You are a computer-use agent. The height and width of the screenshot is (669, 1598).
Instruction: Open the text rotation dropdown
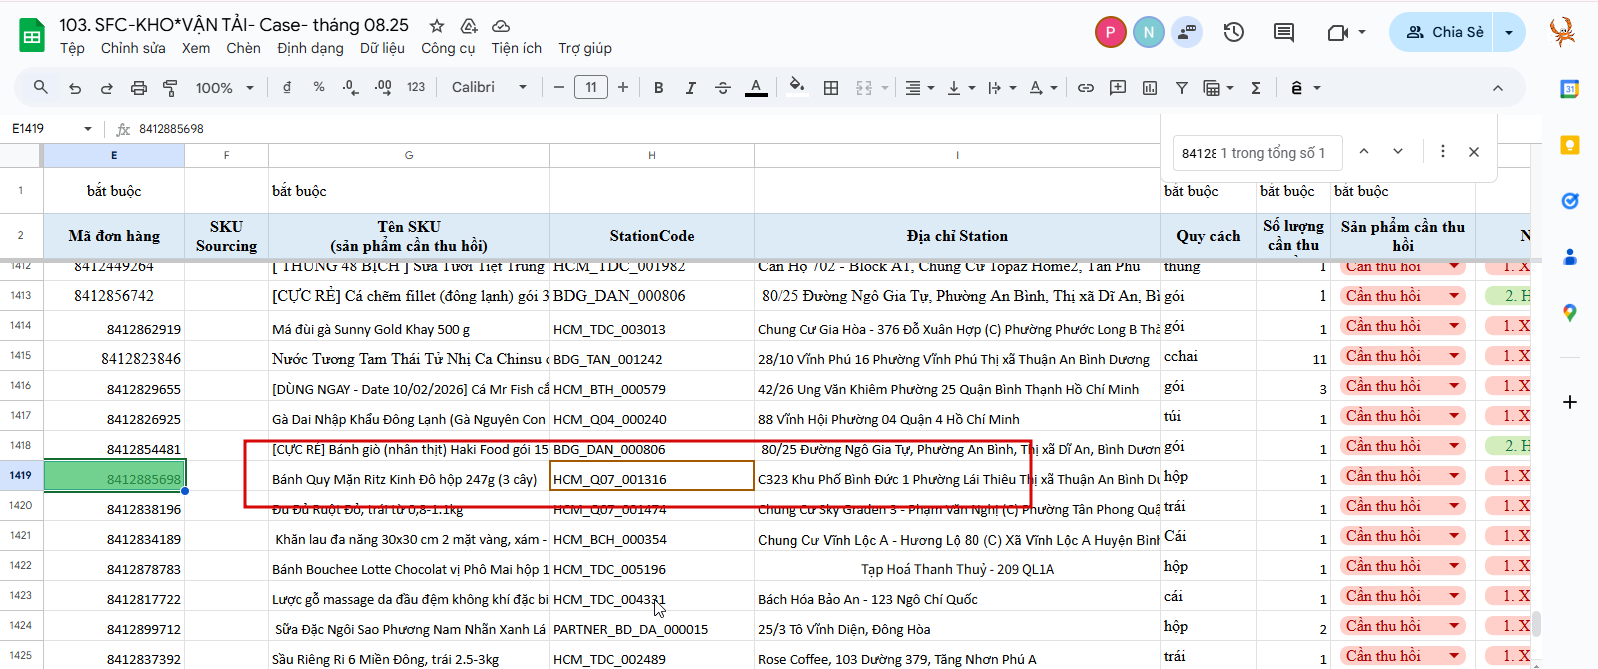point(1043,88)
